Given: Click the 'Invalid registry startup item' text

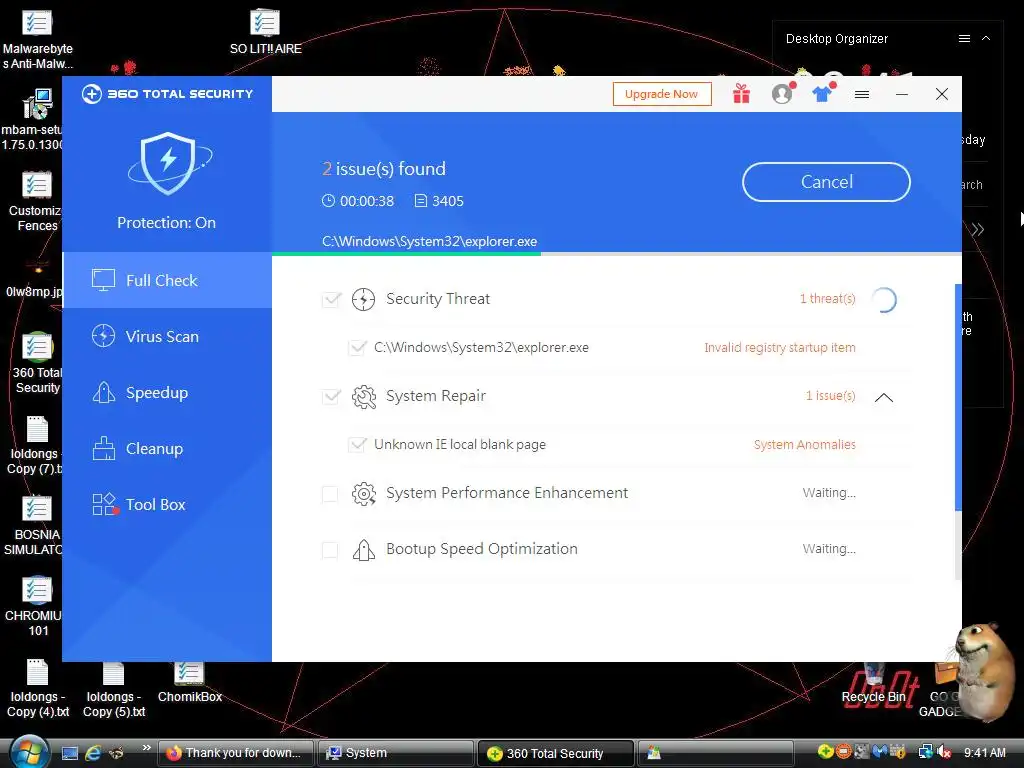Looking at the screenshot, I should pyautogui.click(x=780, y=347).
